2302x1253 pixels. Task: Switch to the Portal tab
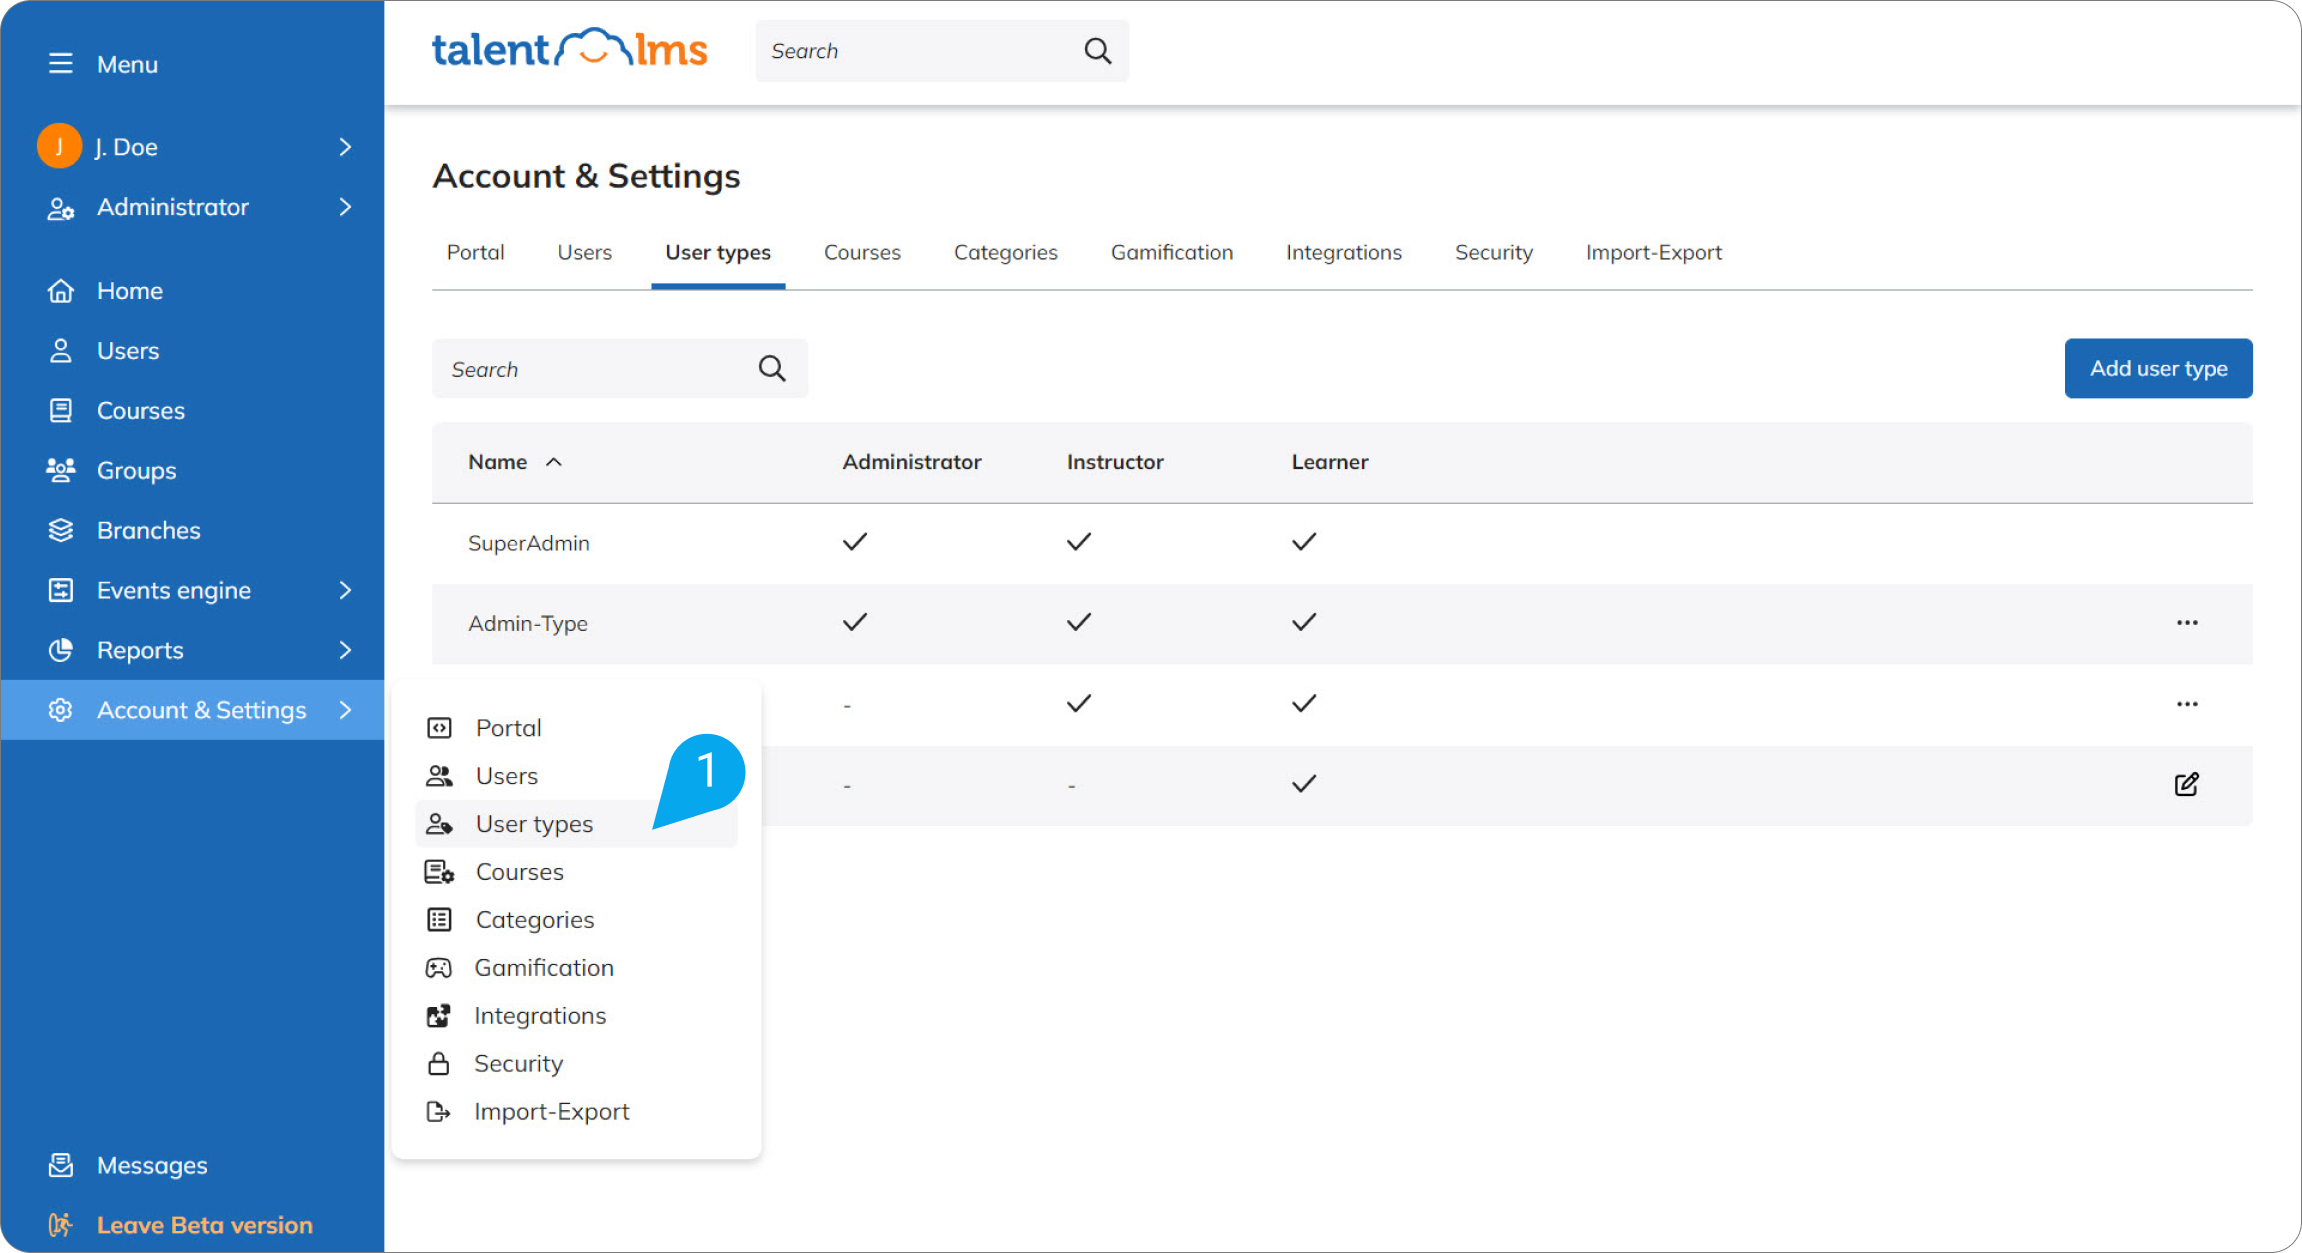(475, 253)
